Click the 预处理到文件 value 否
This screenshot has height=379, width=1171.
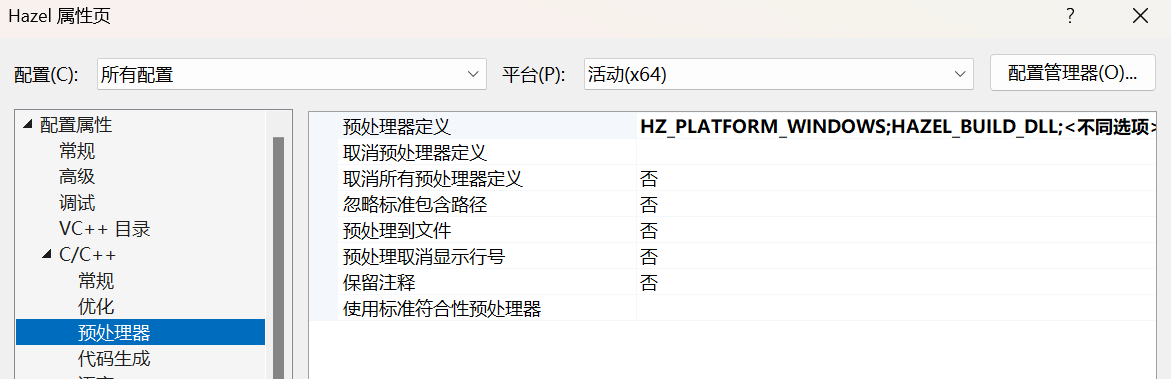(649, 231)
